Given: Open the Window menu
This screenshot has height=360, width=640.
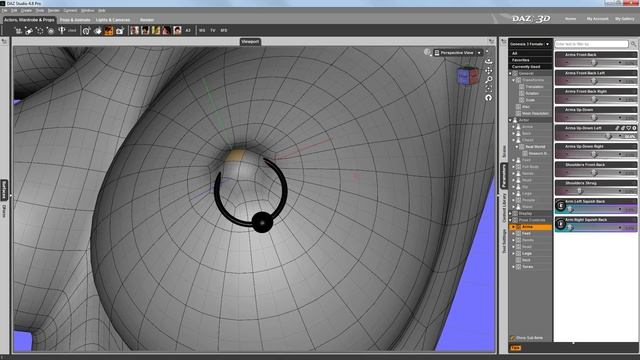Looking at the screenshot, I should tap(87, 10).
